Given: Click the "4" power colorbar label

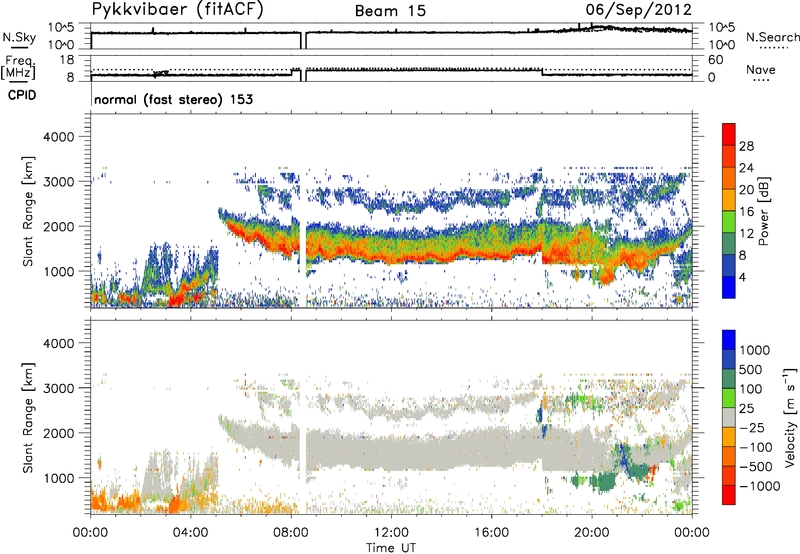Looking at the screenshot, I should coord(742,277).
